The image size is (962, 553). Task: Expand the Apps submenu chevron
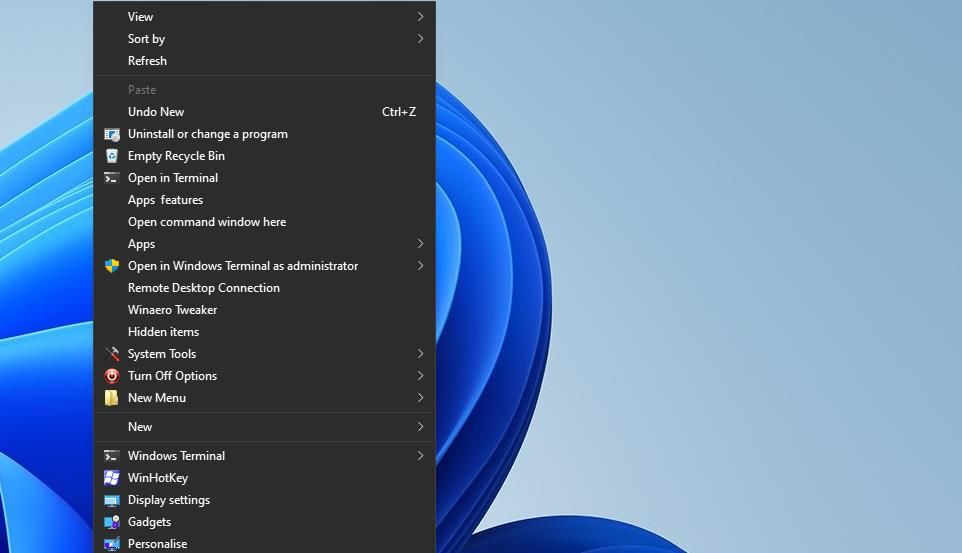[420, 244]
